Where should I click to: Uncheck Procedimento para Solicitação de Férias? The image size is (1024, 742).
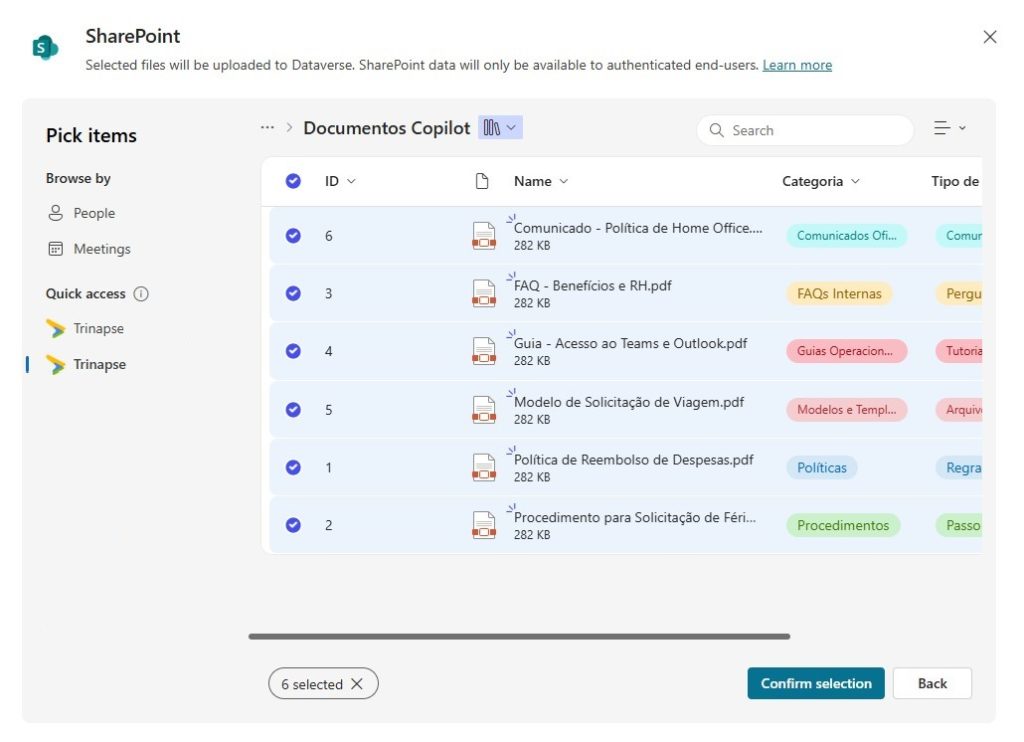[x=293, y=525]
